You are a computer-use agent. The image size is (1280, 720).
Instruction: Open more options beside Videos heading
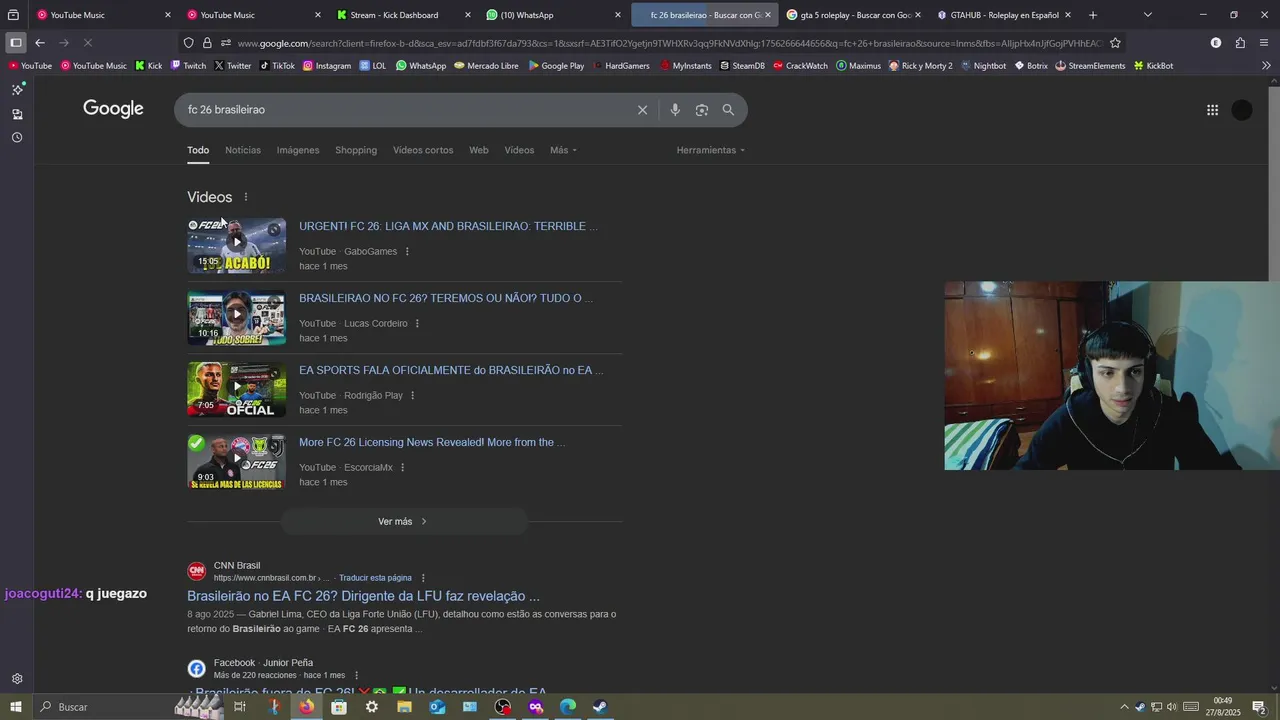point(245,197)
